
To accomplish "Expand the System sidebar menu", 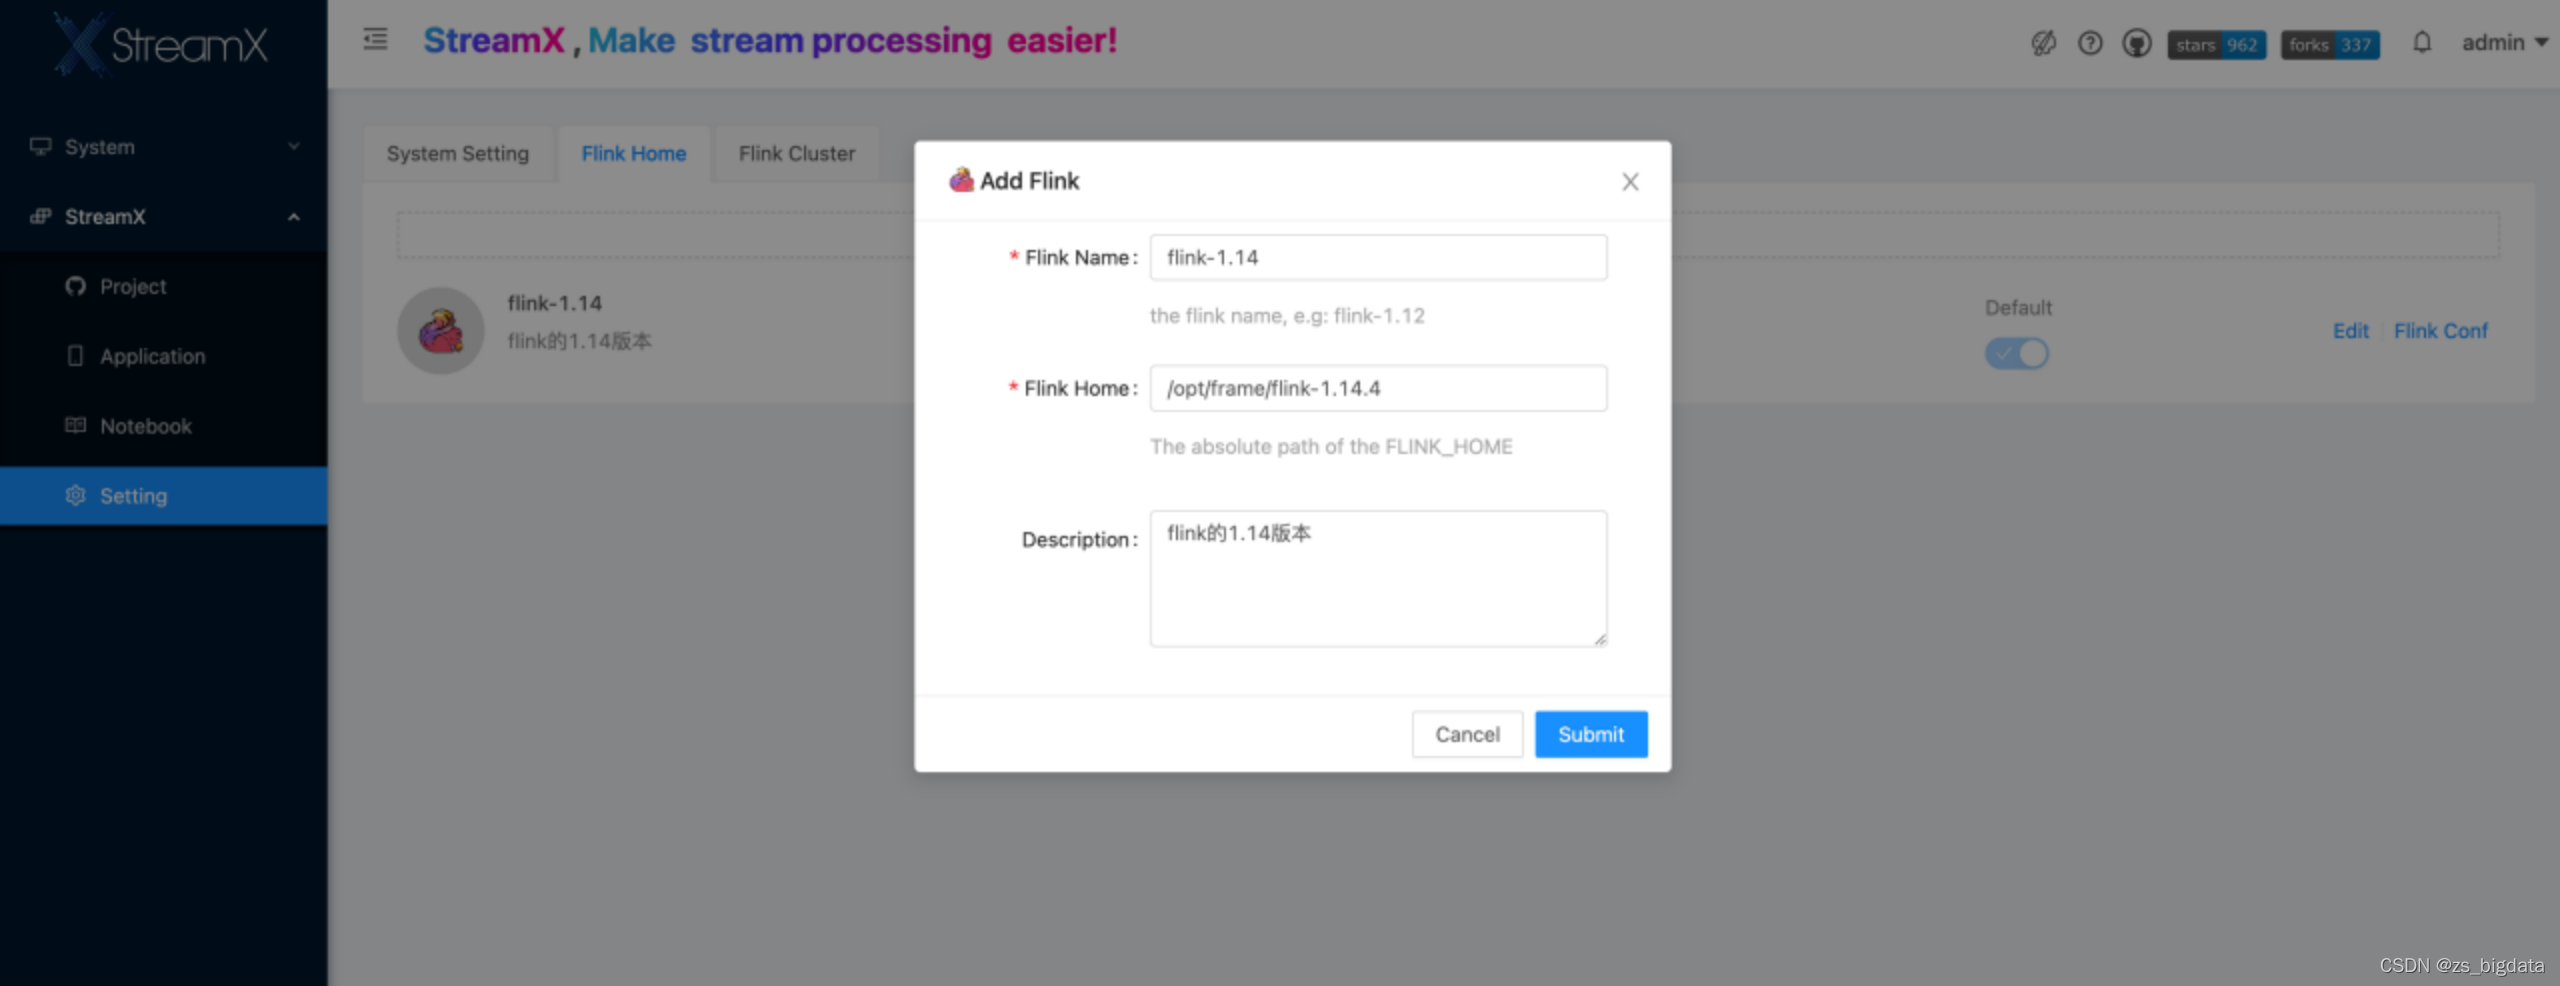I will point(163,147).
